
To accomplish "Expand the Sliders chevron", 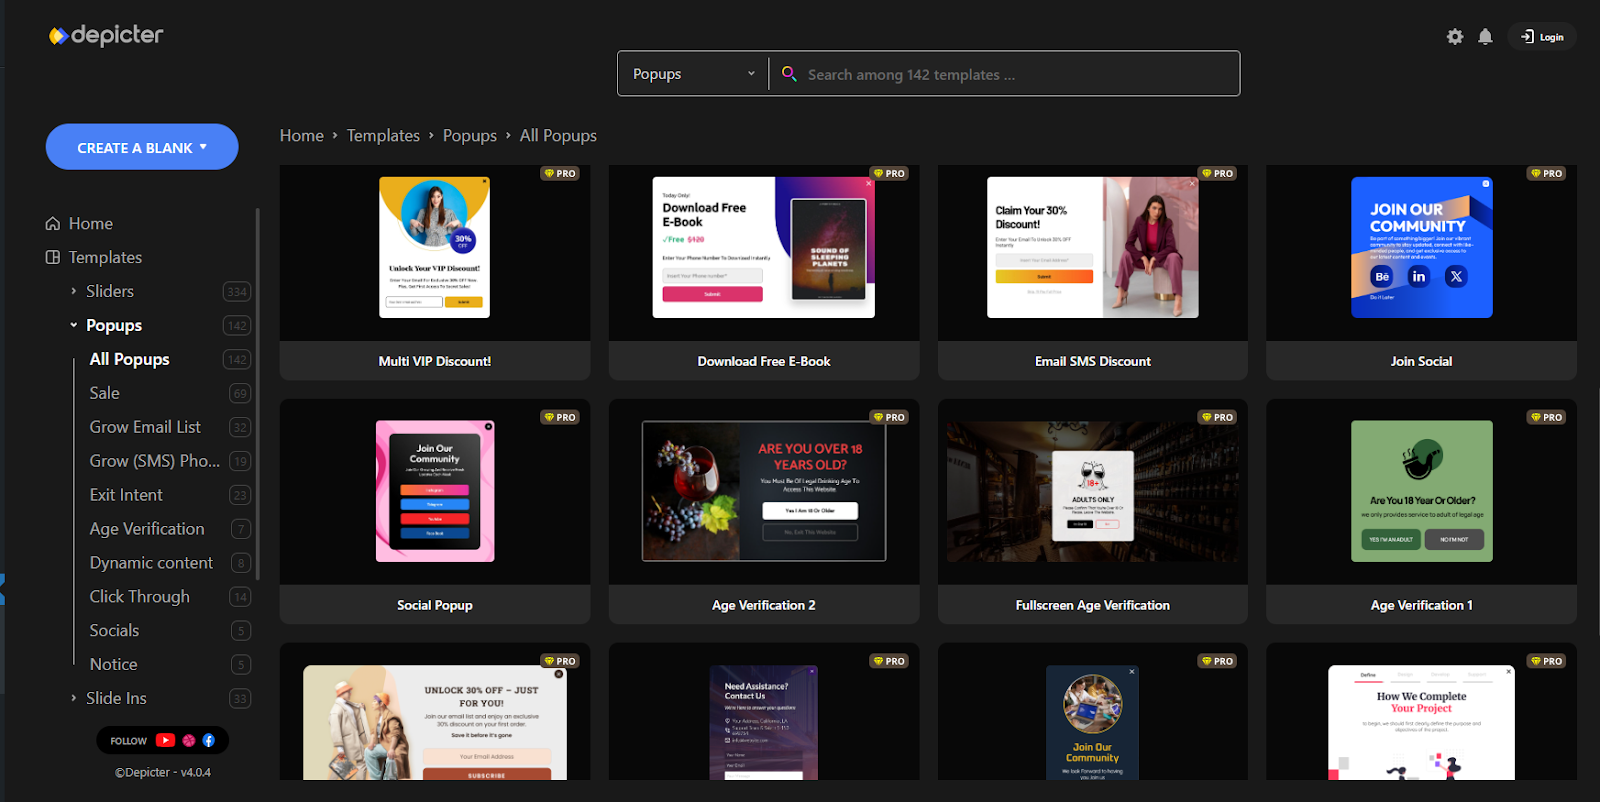I will click(x=73, y=291).
